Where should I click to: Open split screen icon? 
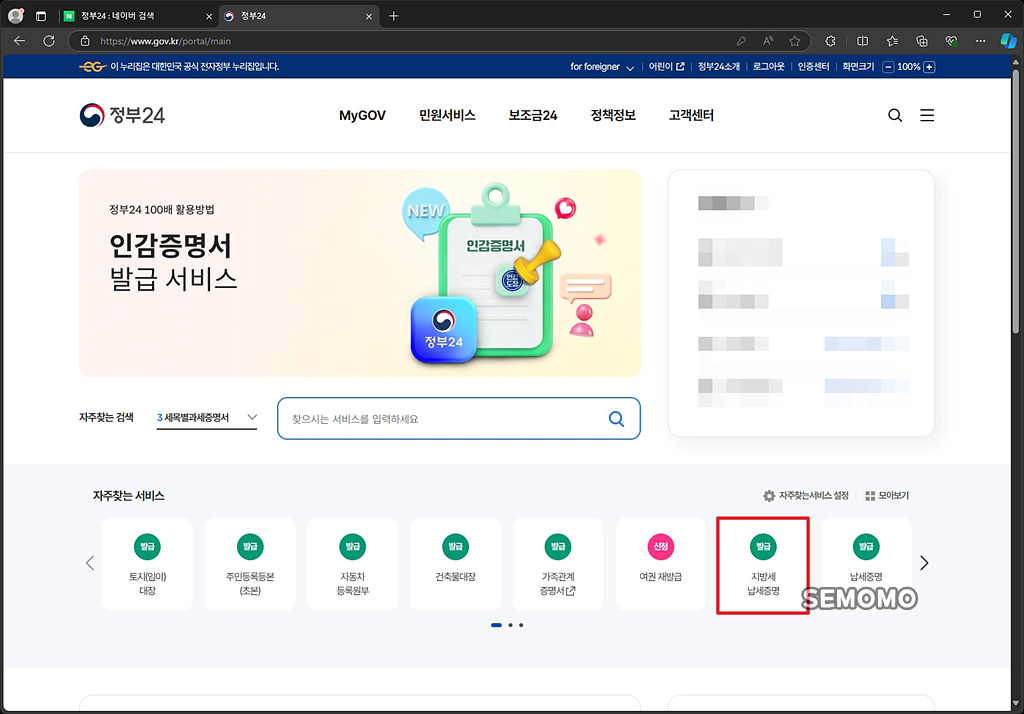tap(862, 41)
